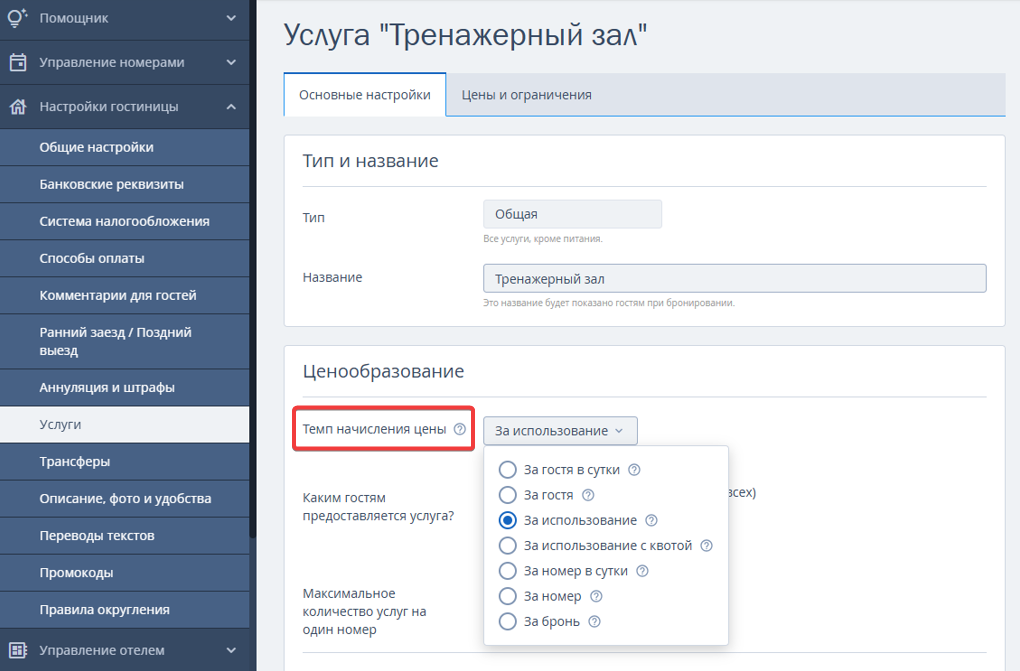Viewport: 1020px width, 671px height.
Task: Click the lightbulb icon next to Помощник
Action: [x=18, y=18]
